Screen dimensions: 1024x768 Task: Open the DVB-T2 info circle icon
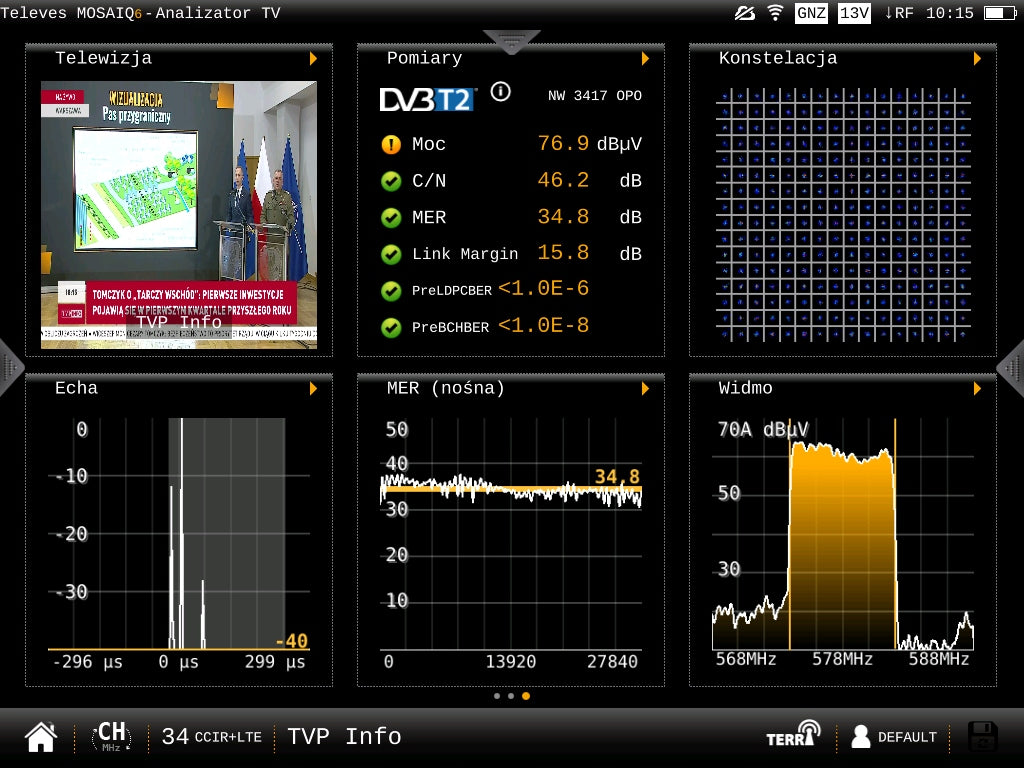pos(500,92)
